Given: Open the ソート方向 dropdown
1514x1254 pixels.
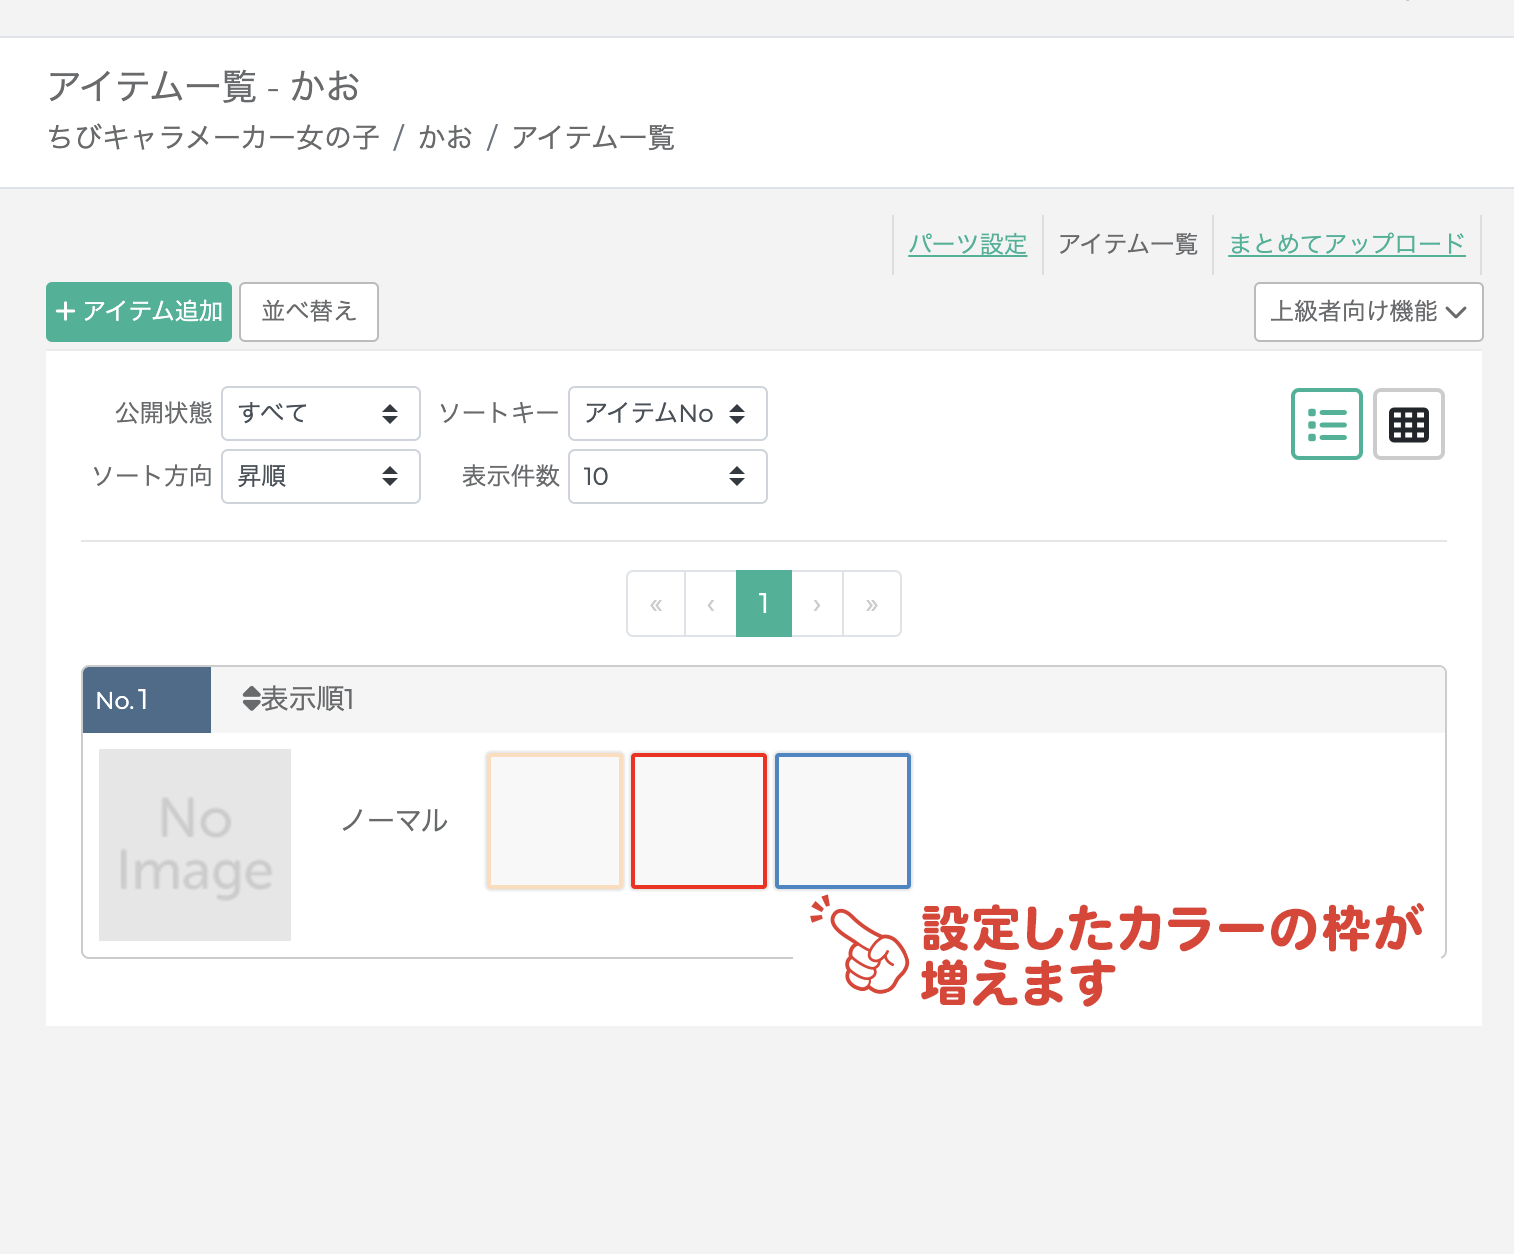Looking at the screenshot, I should click(x=320, y=476).
